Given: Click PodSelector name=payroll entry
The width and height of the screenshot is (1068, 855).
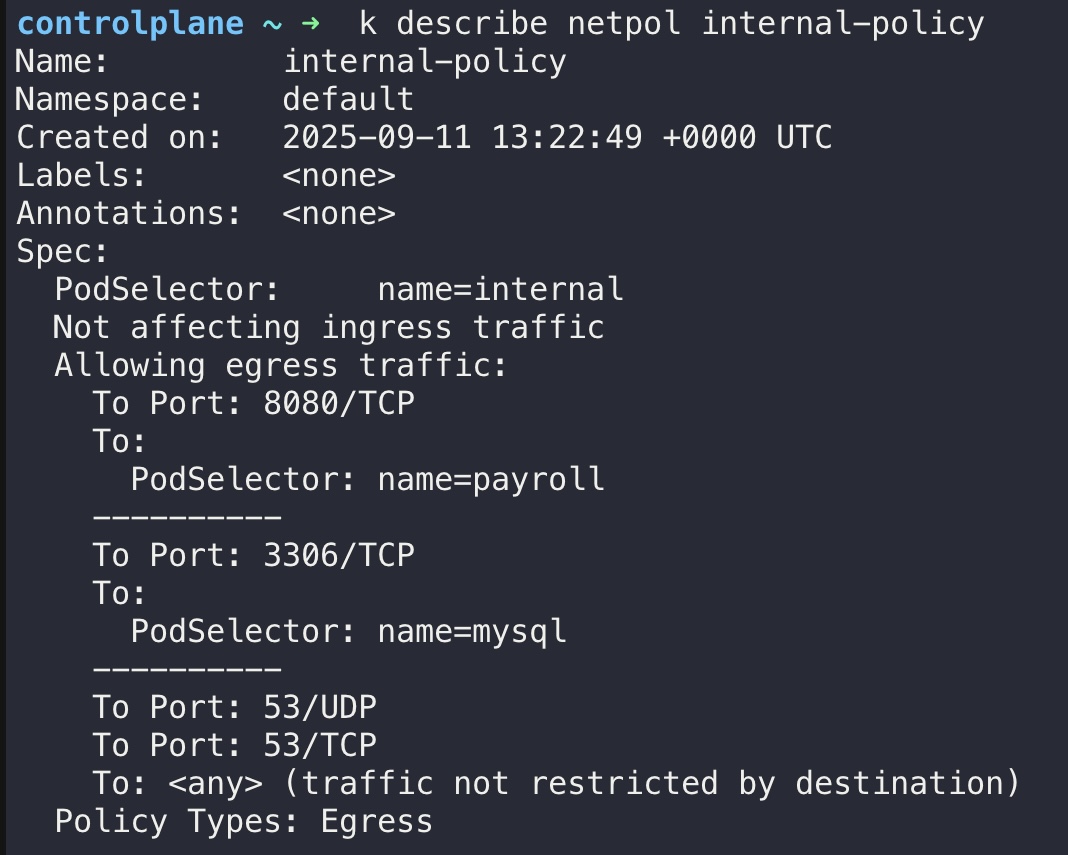Looking at the screenshot, I should [367, 480].
